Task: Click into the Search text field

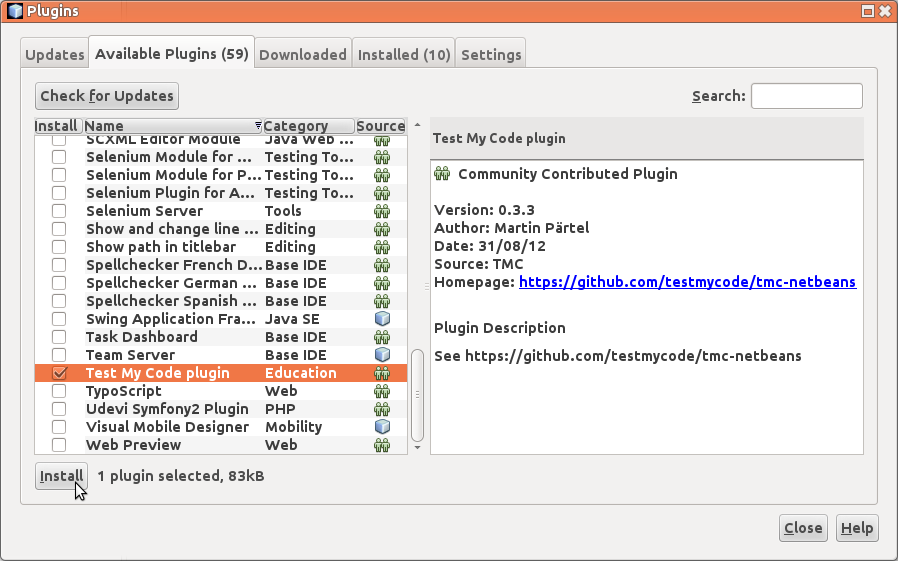Action: point(806,96)
